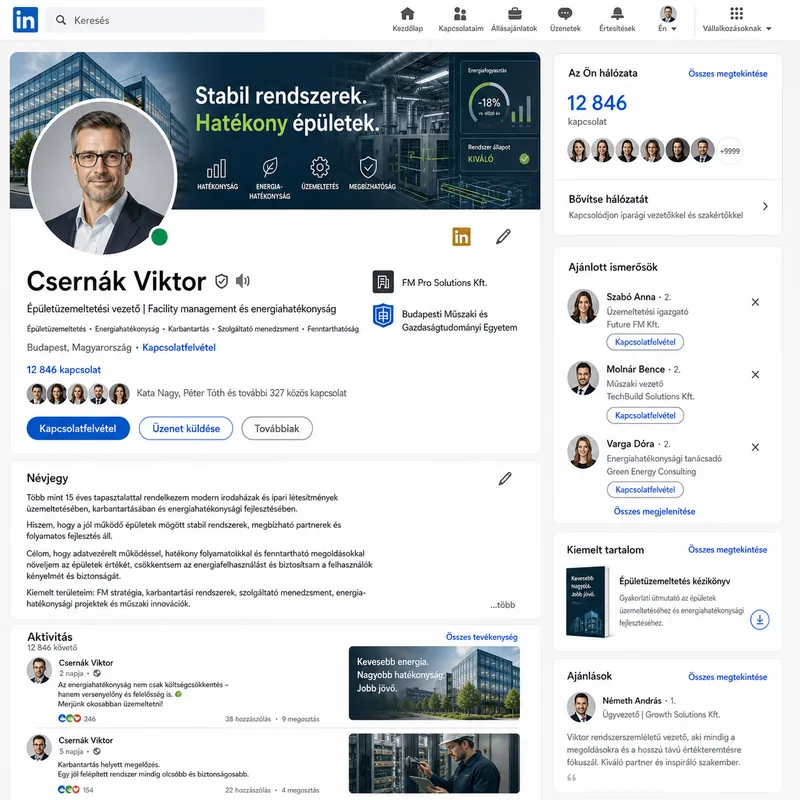Dismiss Szabó Anna suggestion
The width and height of the screenshot is (800, 800).
(x=756, y=302)
